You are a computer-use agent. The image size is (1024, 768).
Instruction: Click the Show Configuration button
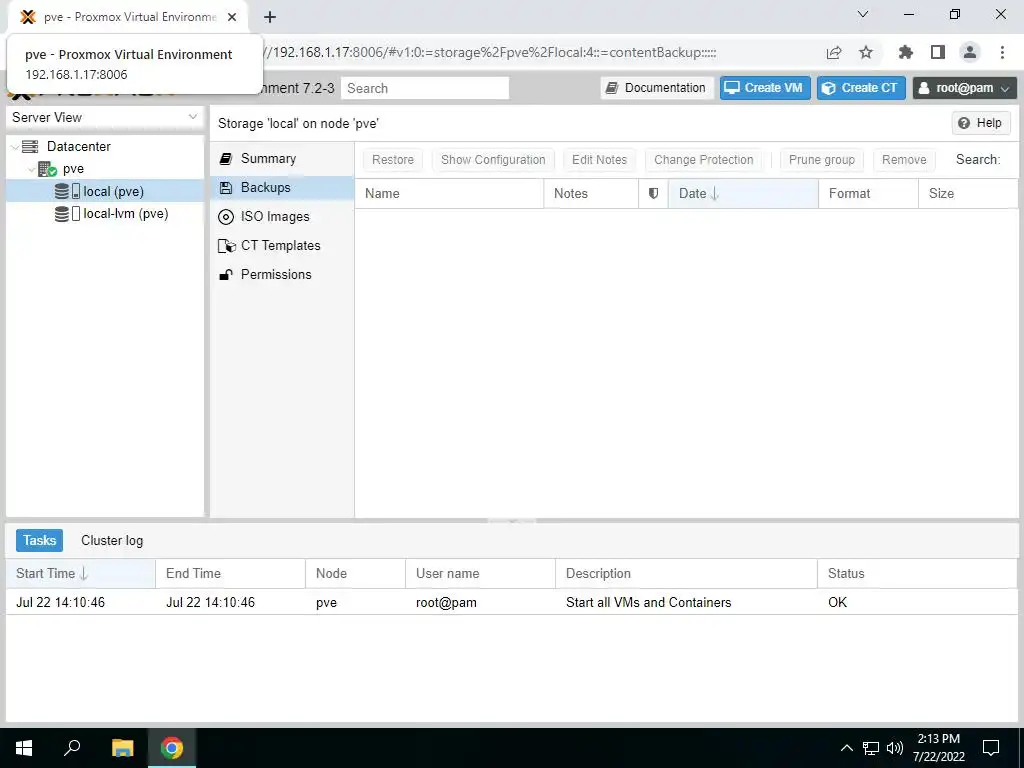tap(493, 160)
